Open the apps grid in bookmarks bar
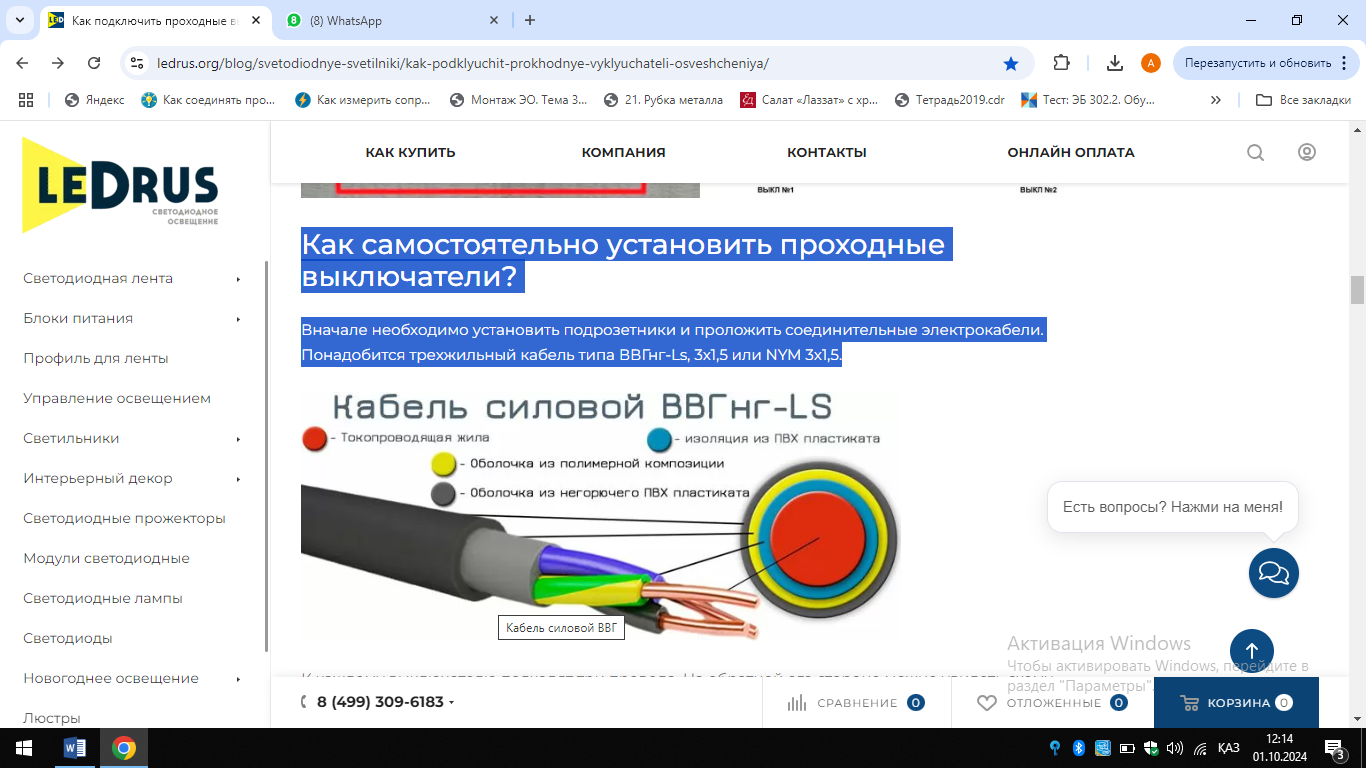The width and height of the screenshot is (1366, 768). [26, 100]
